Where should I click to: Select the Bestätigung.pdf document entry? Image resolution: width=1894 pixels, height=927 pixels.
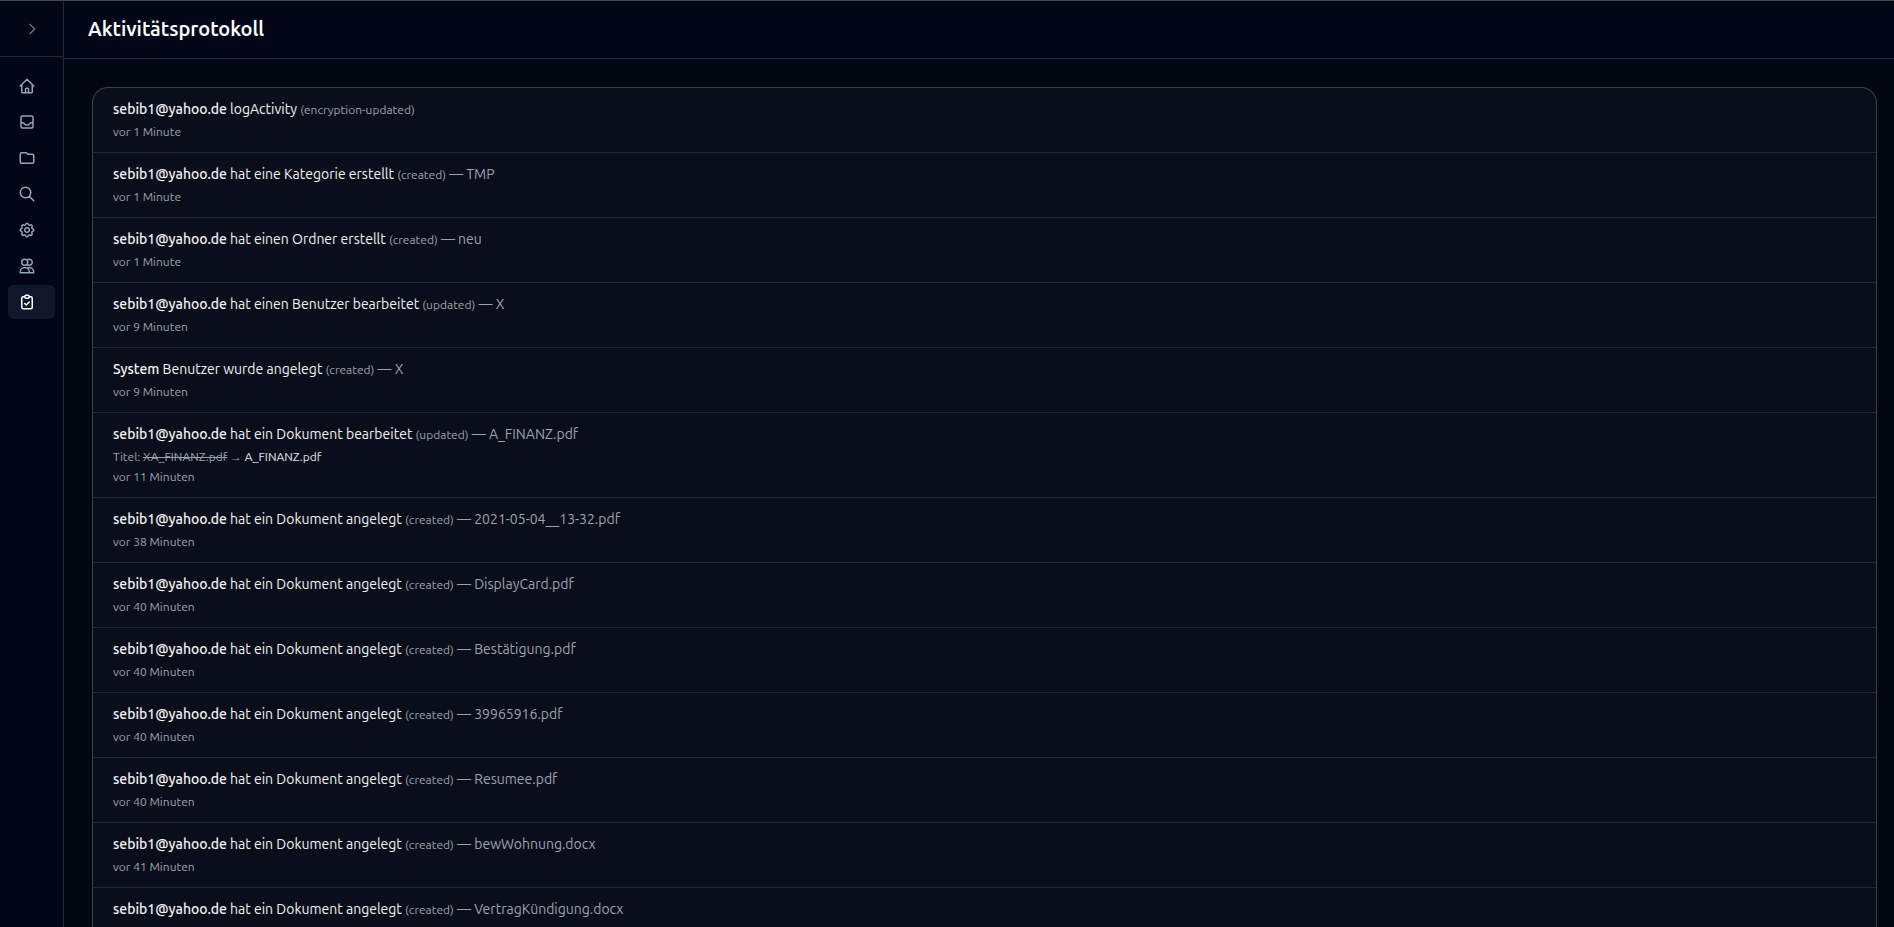click(x=984, y=660)
